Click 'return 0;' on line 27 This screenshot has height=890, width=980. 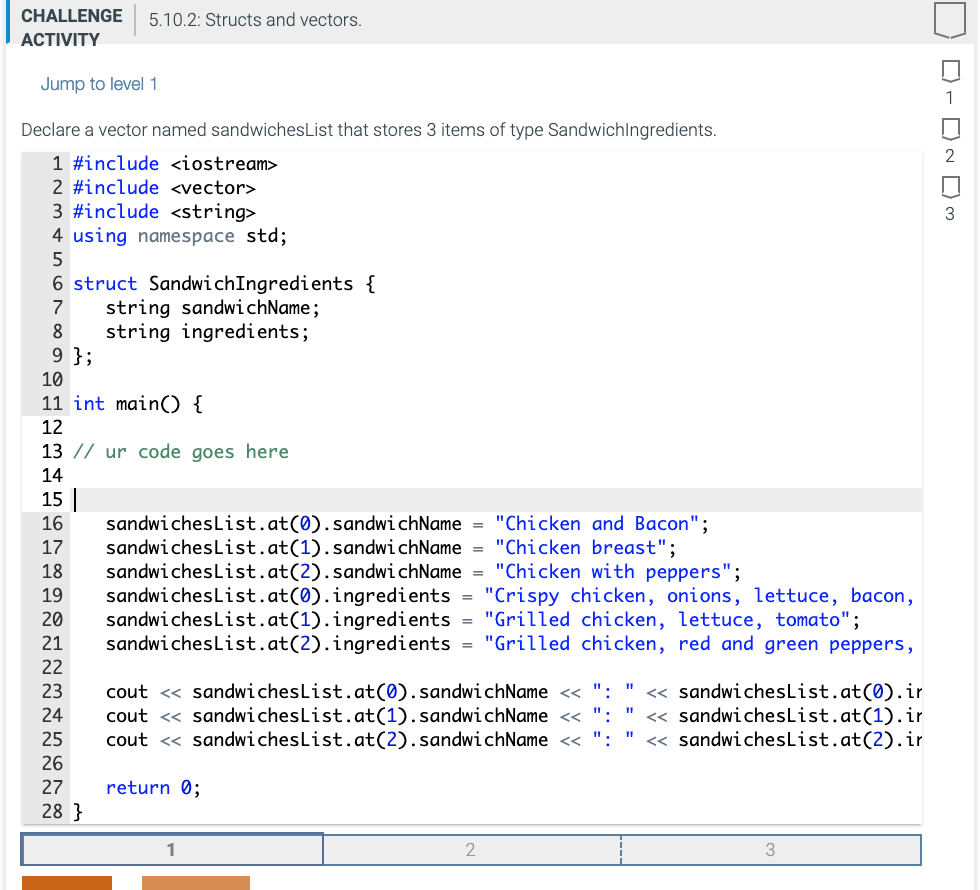tap(154, 788)
